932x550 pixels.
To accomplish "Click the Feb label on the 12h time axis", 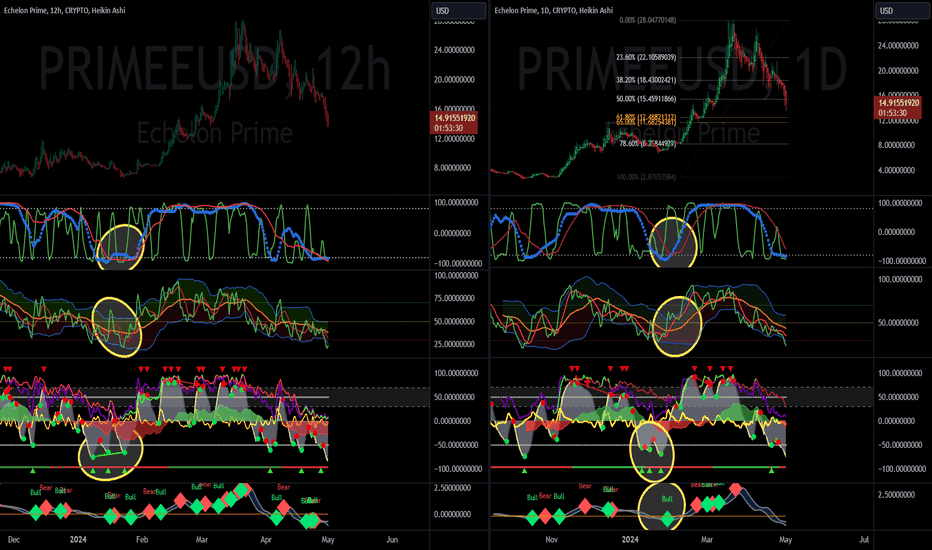I will coord(141,539).
